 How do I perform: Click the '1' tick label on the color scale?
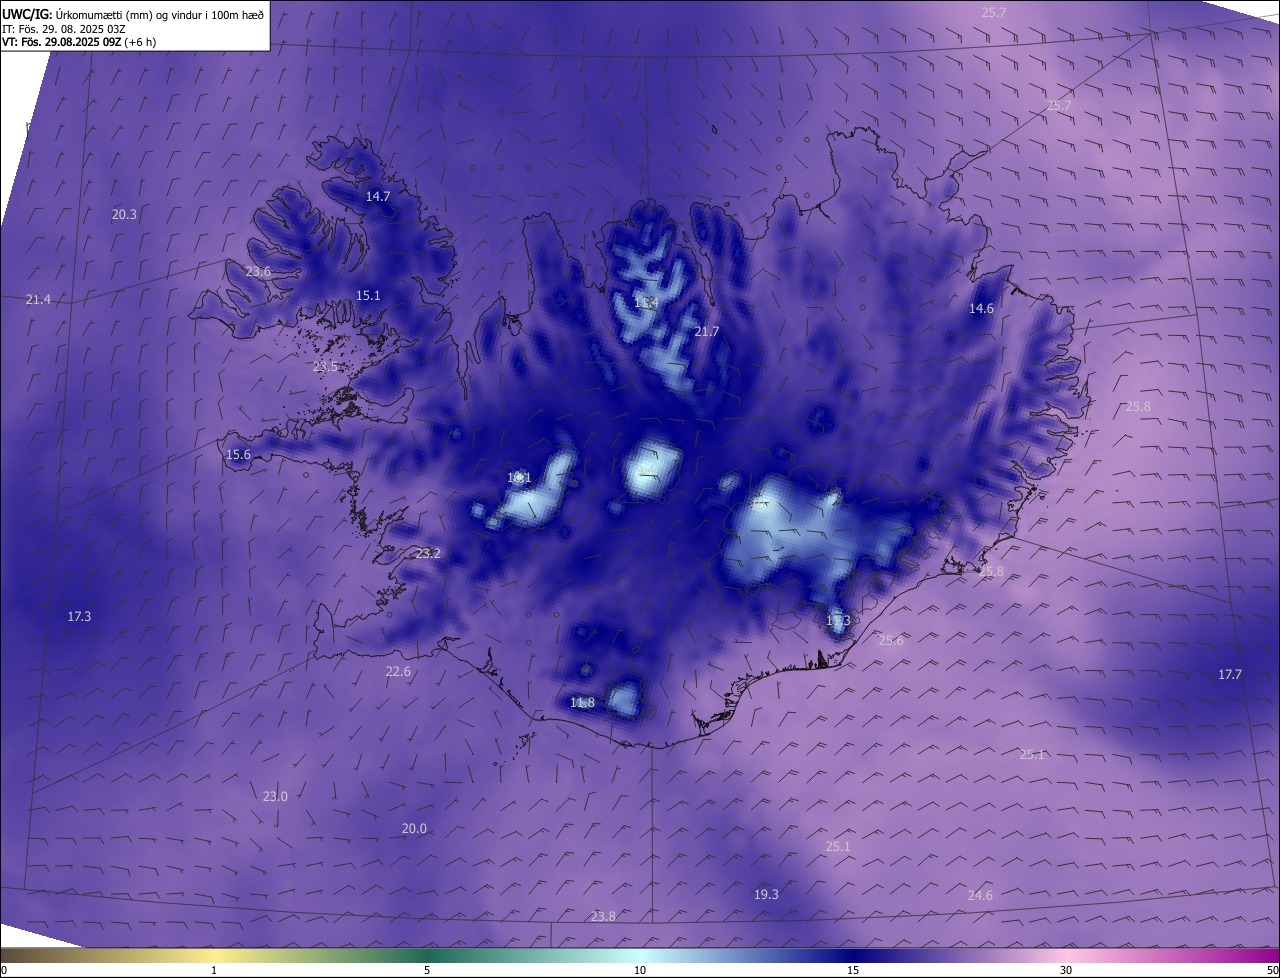tap(214, 970)
